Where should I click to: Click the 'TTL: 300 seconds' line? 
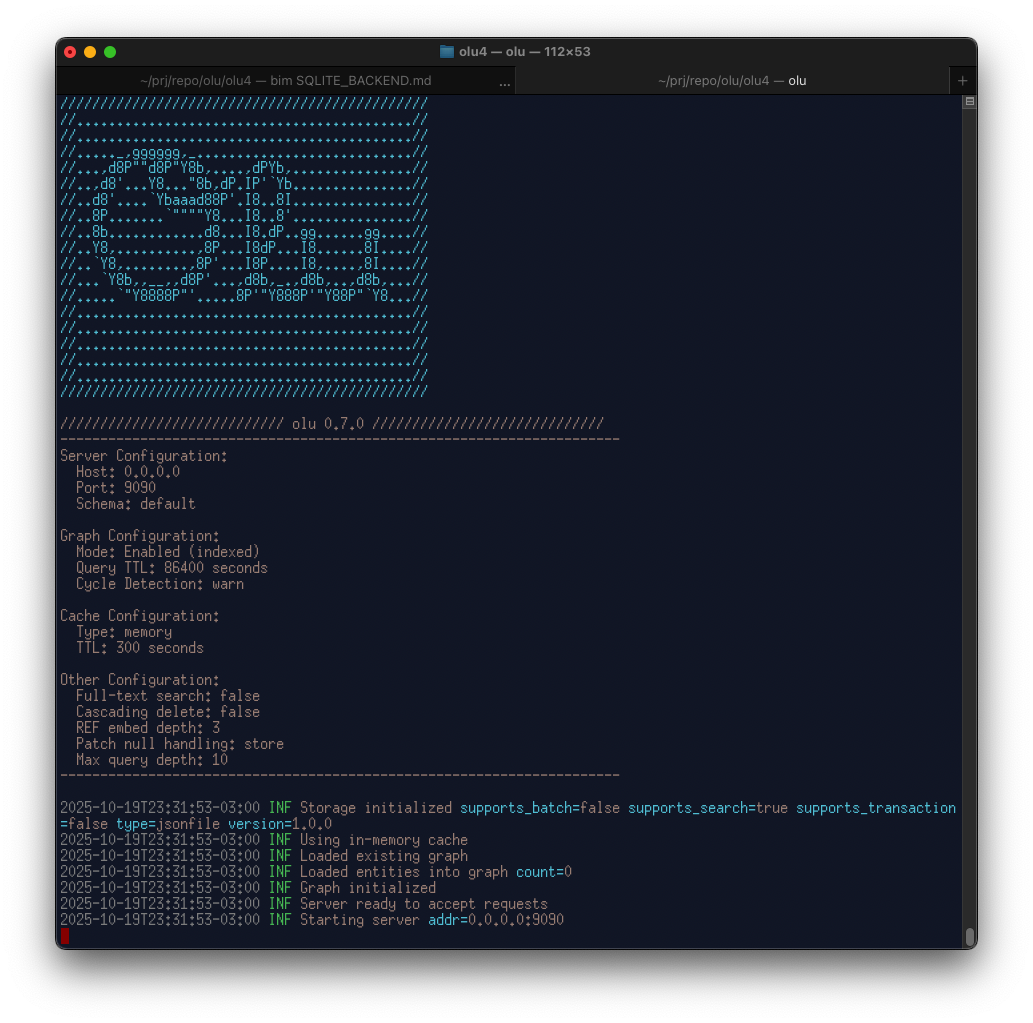[x=140, y=648]
